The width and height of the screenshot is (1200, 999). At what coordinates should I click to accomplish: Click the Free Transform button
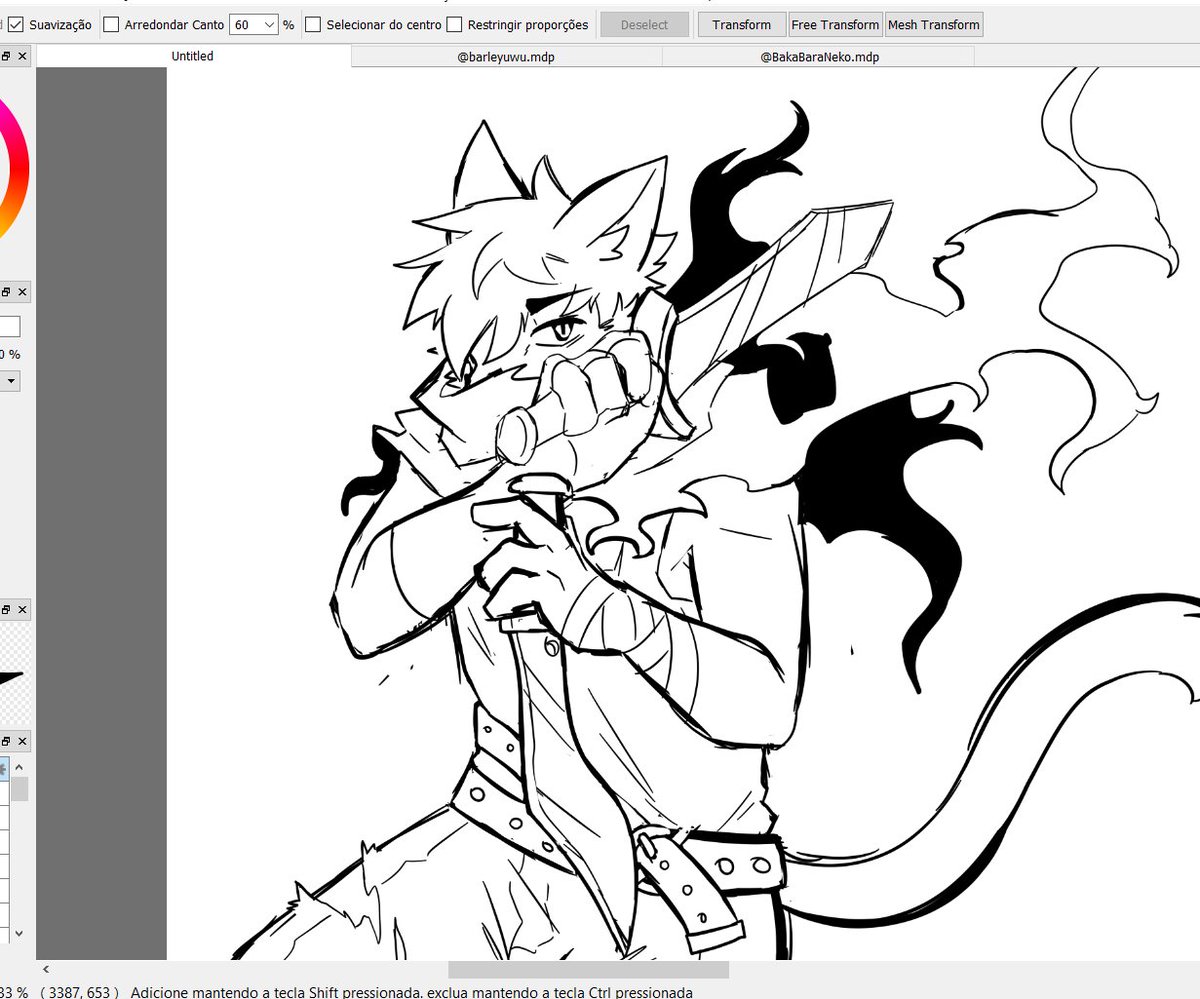click(x=835, y=24)
